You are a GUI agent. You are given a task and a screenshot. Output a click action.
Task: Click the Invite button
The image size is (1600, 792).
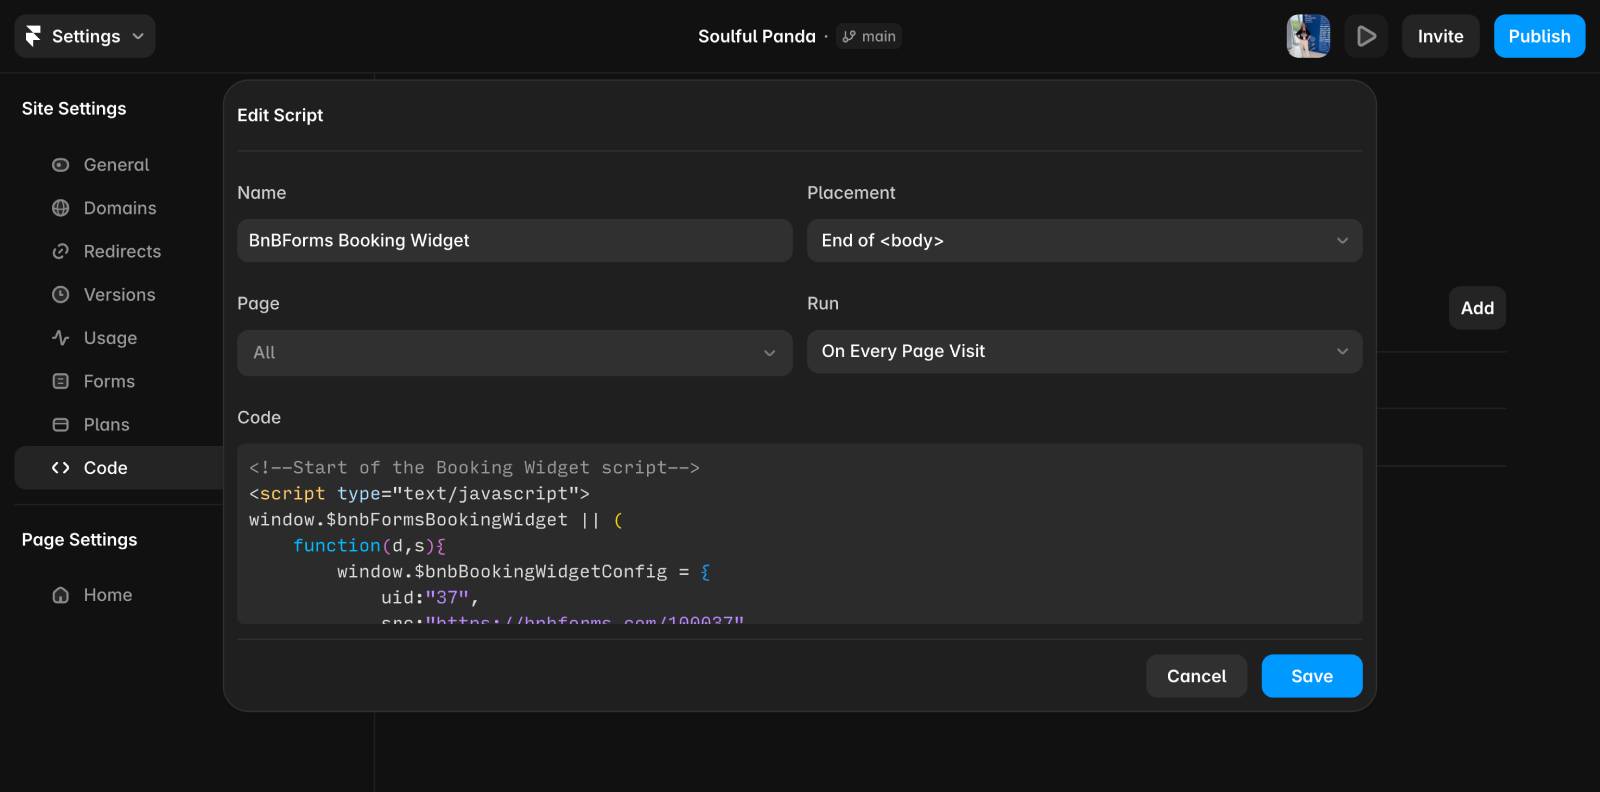1440,36
